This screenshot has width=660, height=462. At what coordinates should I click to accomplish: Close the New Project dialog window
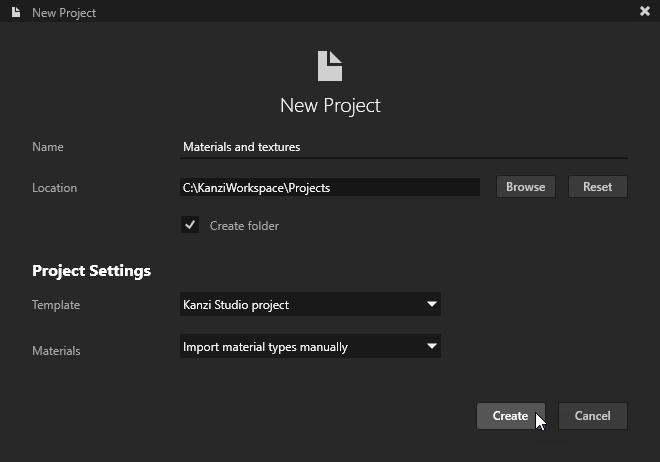644,12
